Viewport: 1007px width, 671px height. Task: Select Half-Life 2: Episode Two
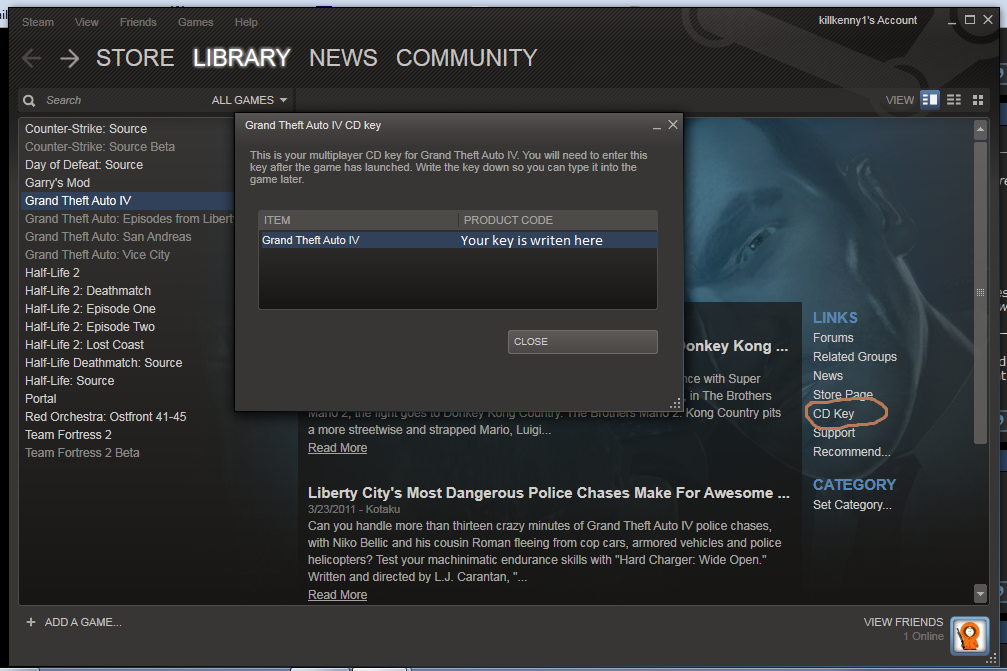(x=90, y=326)
